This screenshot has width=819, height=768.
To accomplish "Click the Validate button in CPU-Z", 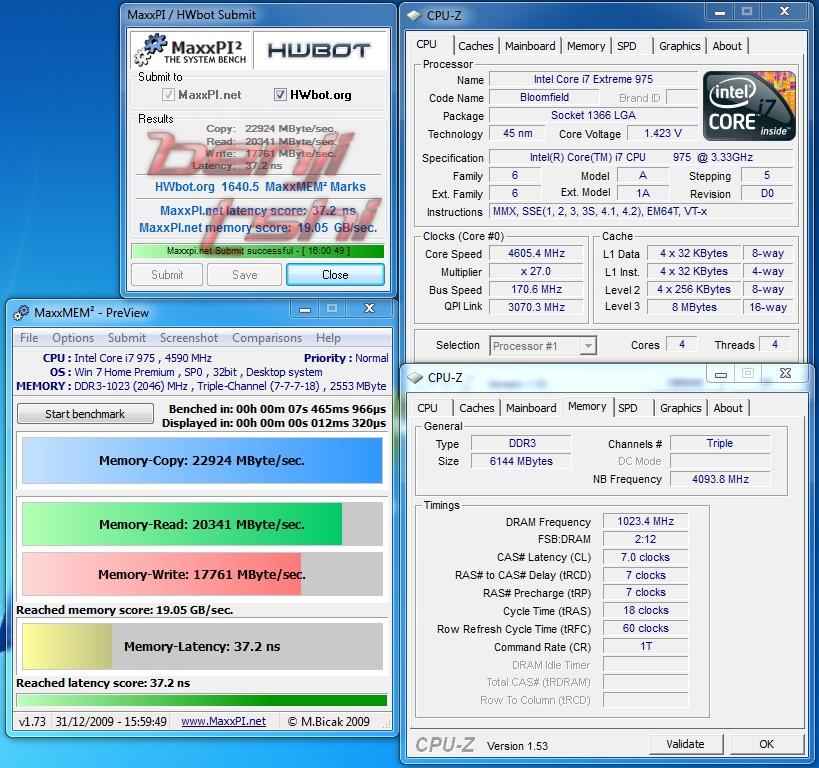I will click(685, 744).
